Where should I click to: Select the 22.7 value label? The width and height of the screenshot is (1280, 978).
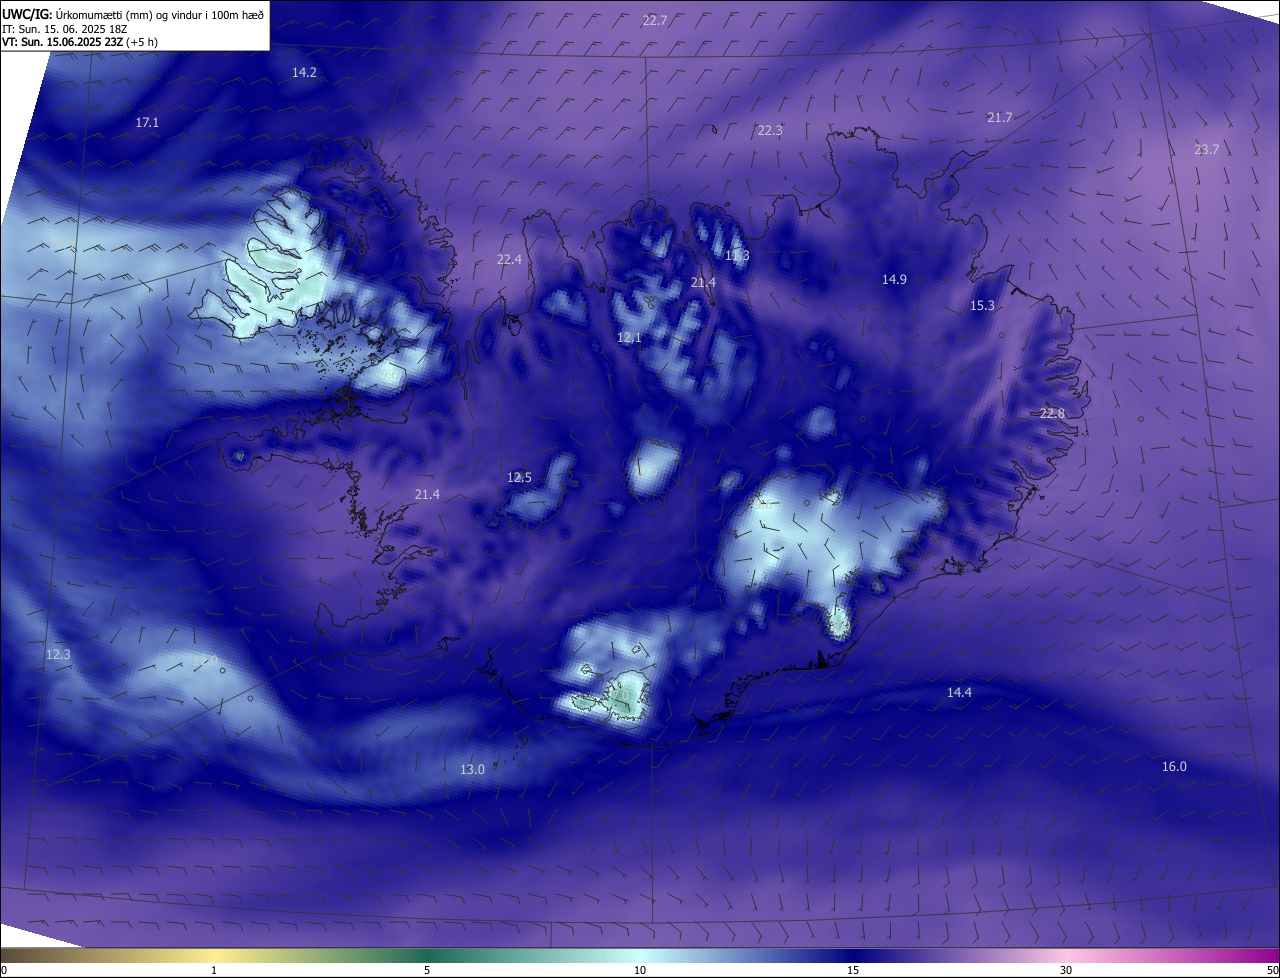click(655, 20)
